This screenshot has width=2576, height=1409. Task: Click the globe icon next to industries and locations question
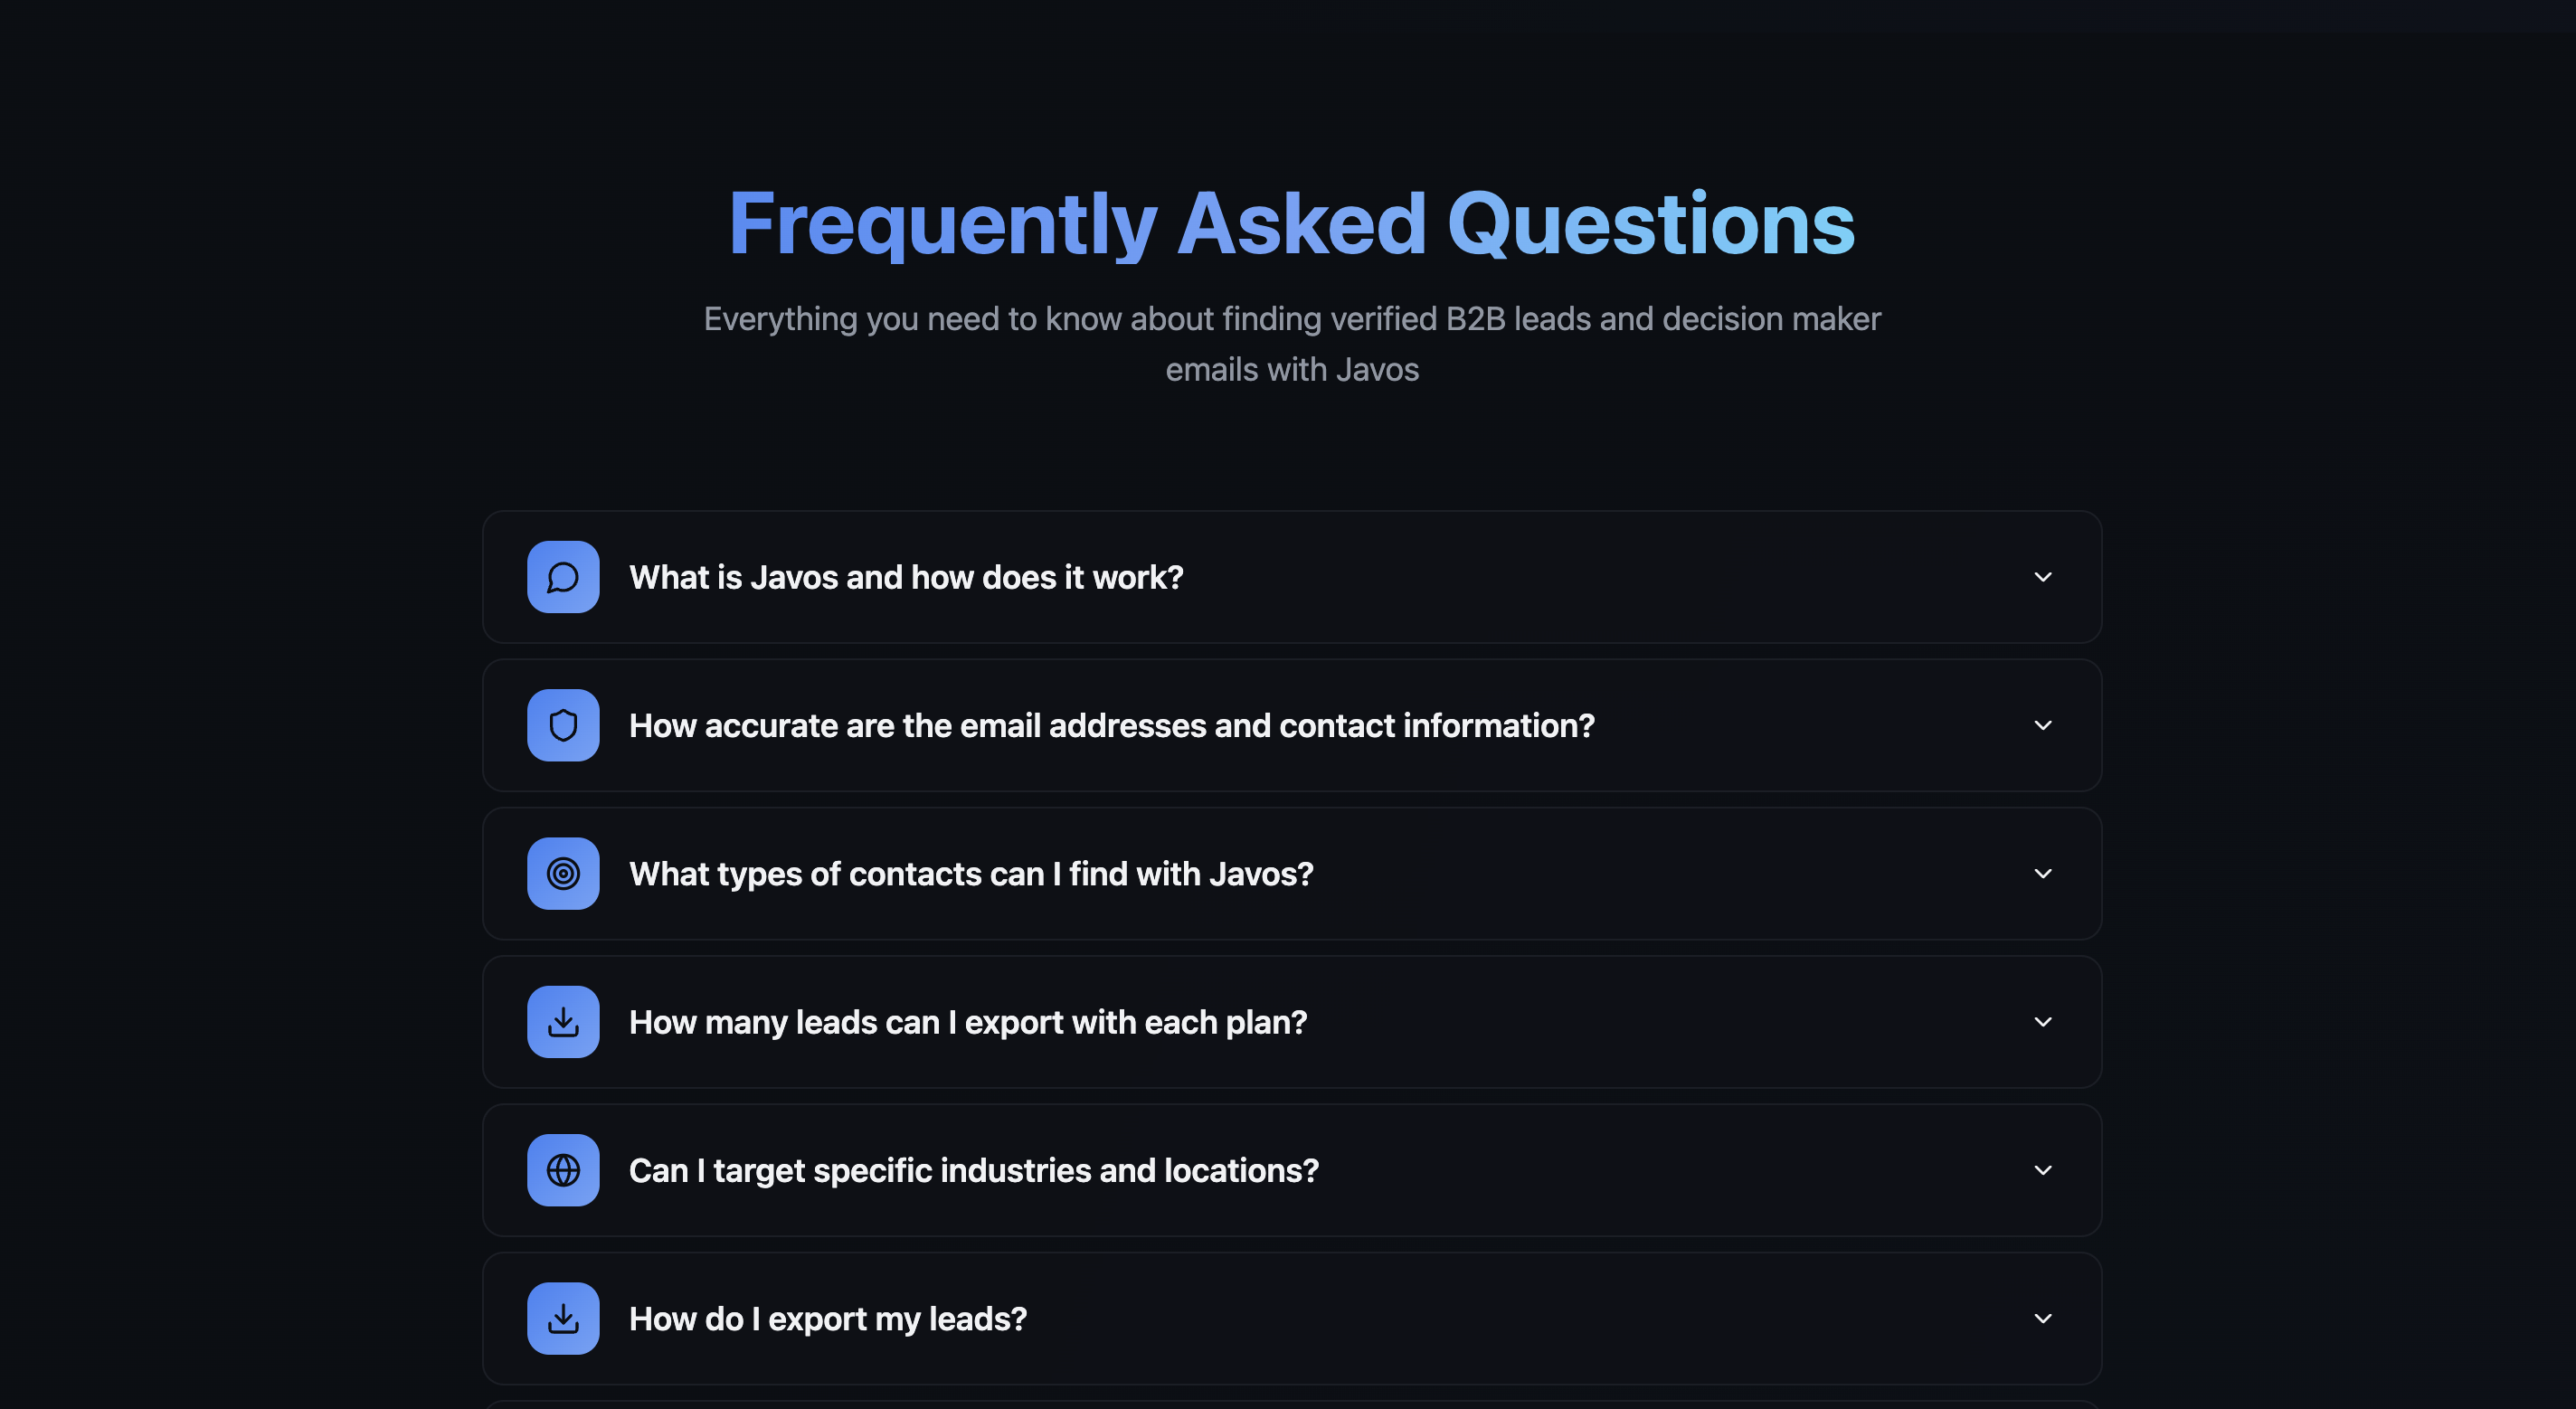[x=563, y=1170]
